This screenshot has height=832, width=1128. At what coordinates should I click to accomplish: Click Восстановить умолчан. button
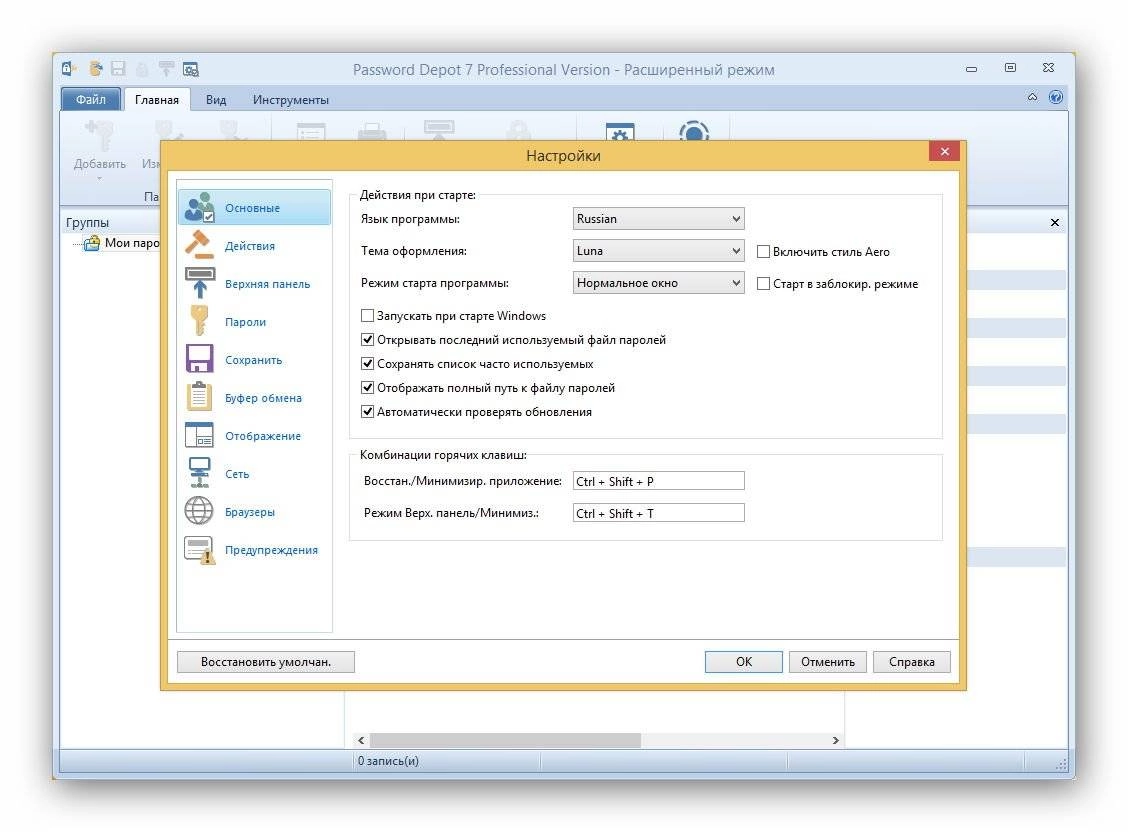[x=265, y=662]
